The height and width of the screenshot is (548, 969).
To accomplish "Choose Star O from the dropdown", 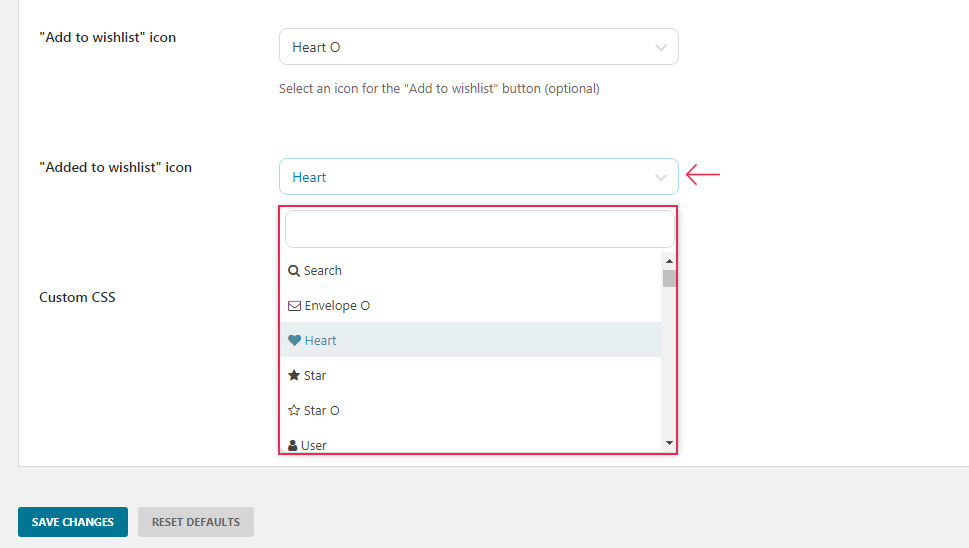I will 322,411.
